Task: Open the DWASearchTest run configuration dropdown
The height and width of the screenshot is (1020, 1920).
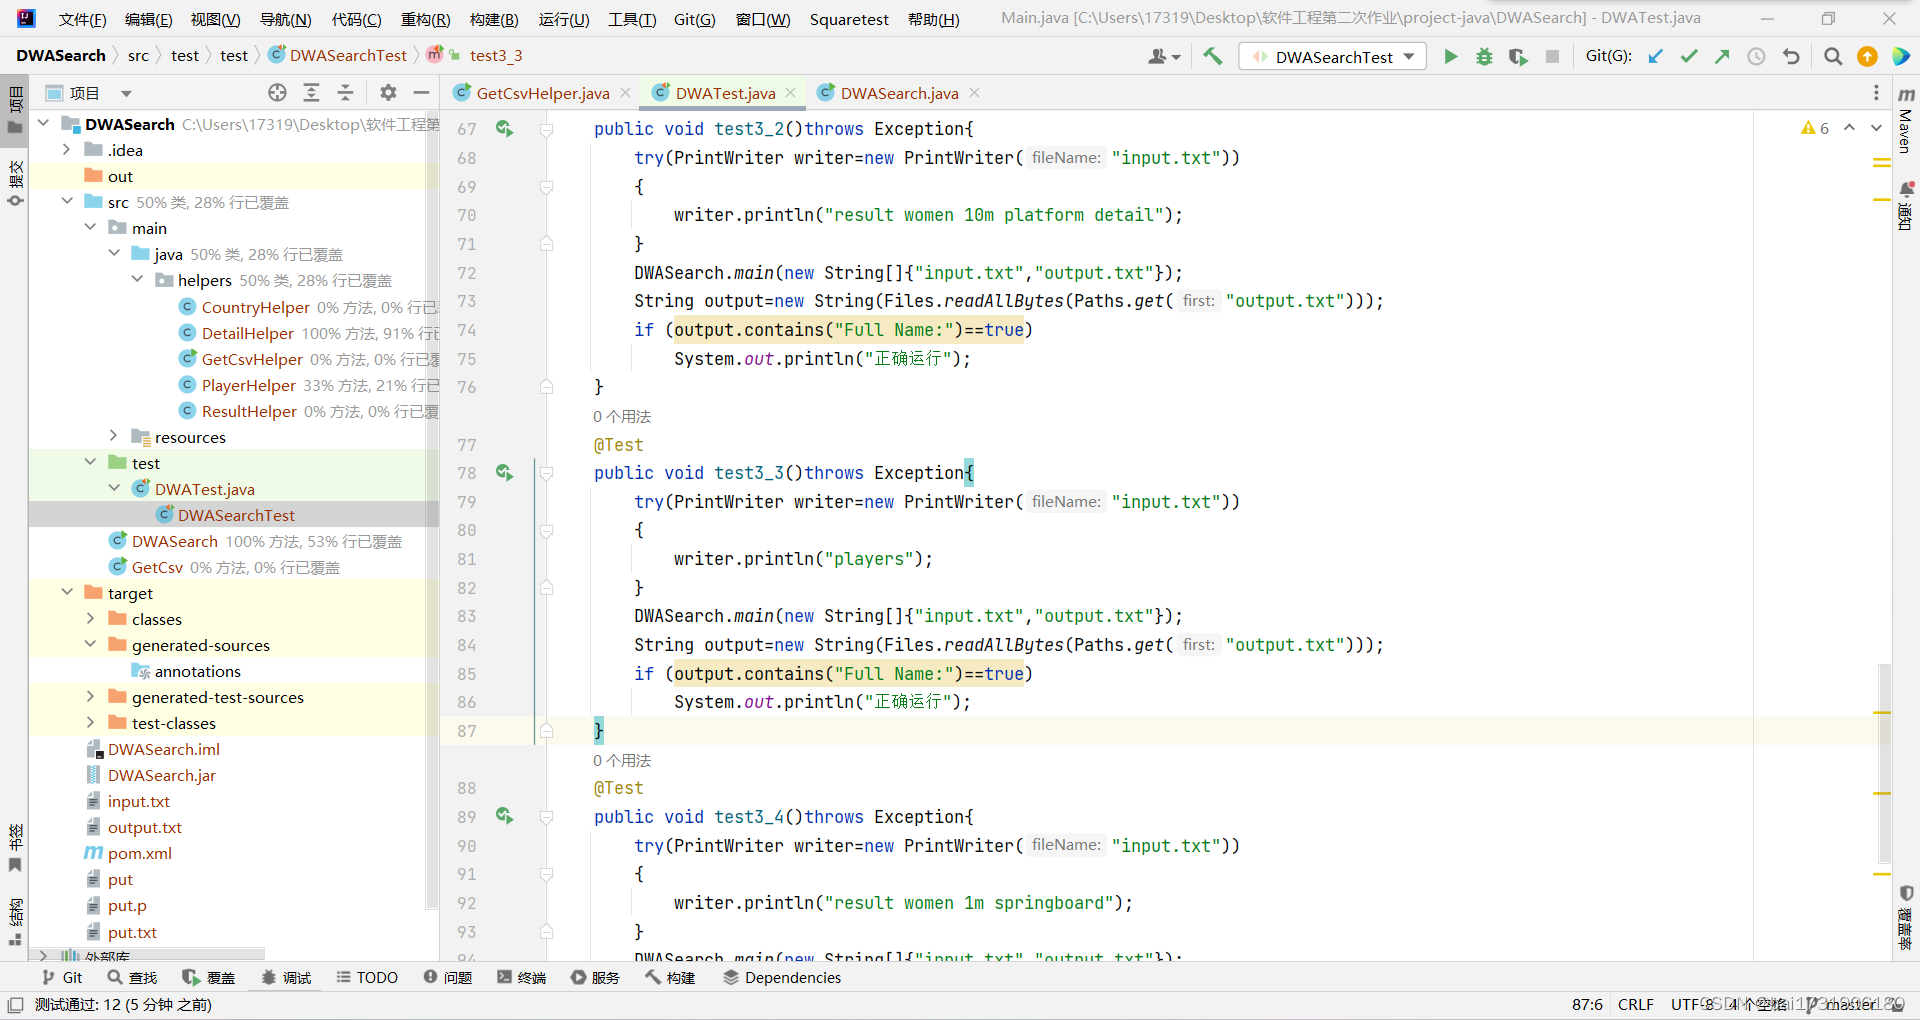Action: (x=1333, y=57)
